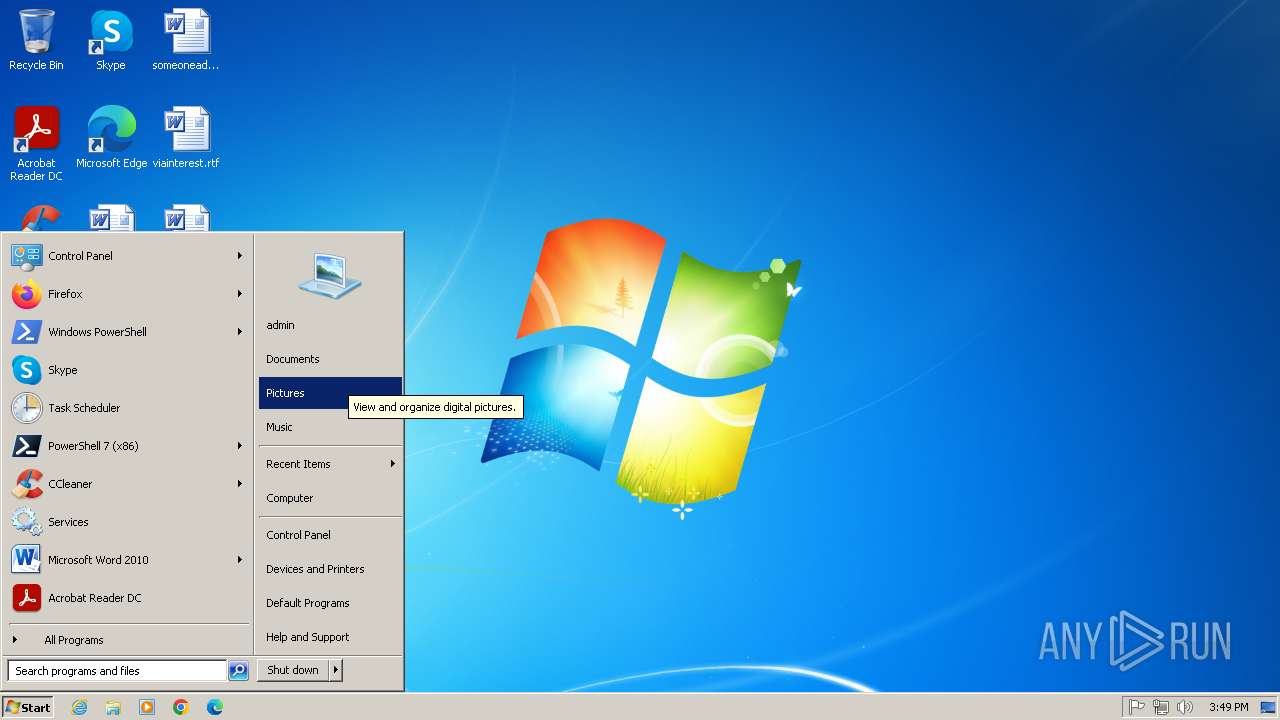The height and width of the screenshot is (720, 1280).
Task: Open Documents from the Start menu
Action: (330, 359)
